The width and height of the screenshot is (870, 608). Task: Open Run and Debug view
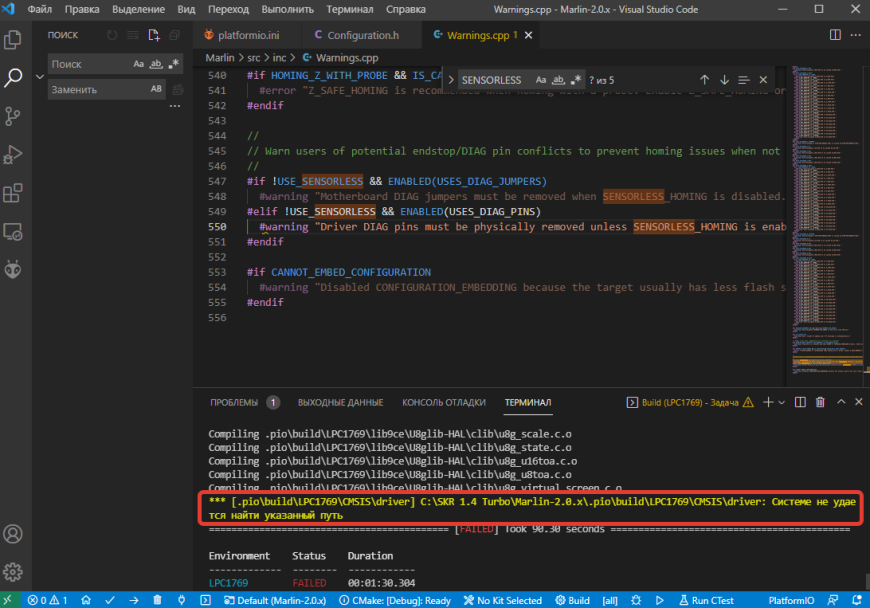click(14, 155)
